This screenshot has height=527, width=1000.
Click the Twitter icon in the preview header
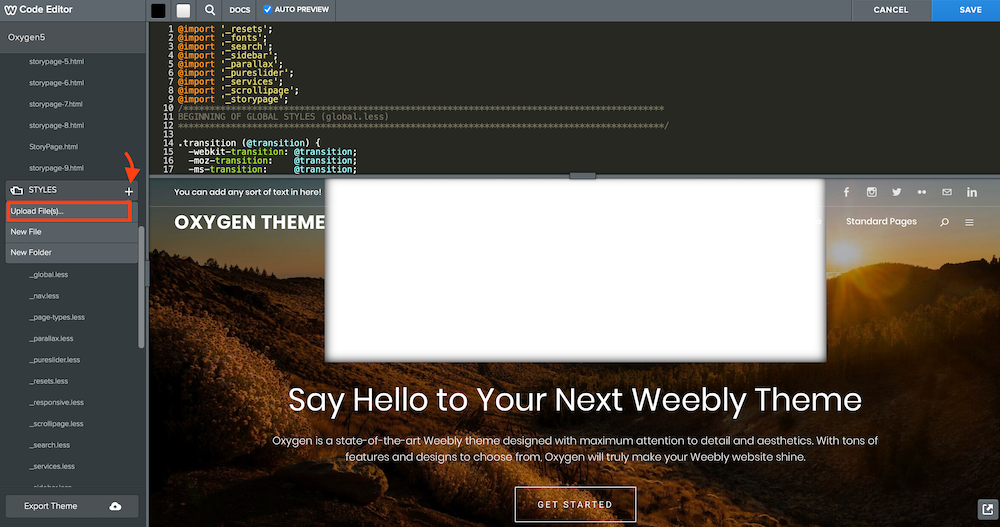pyautogui.click(x=897, y=192)
